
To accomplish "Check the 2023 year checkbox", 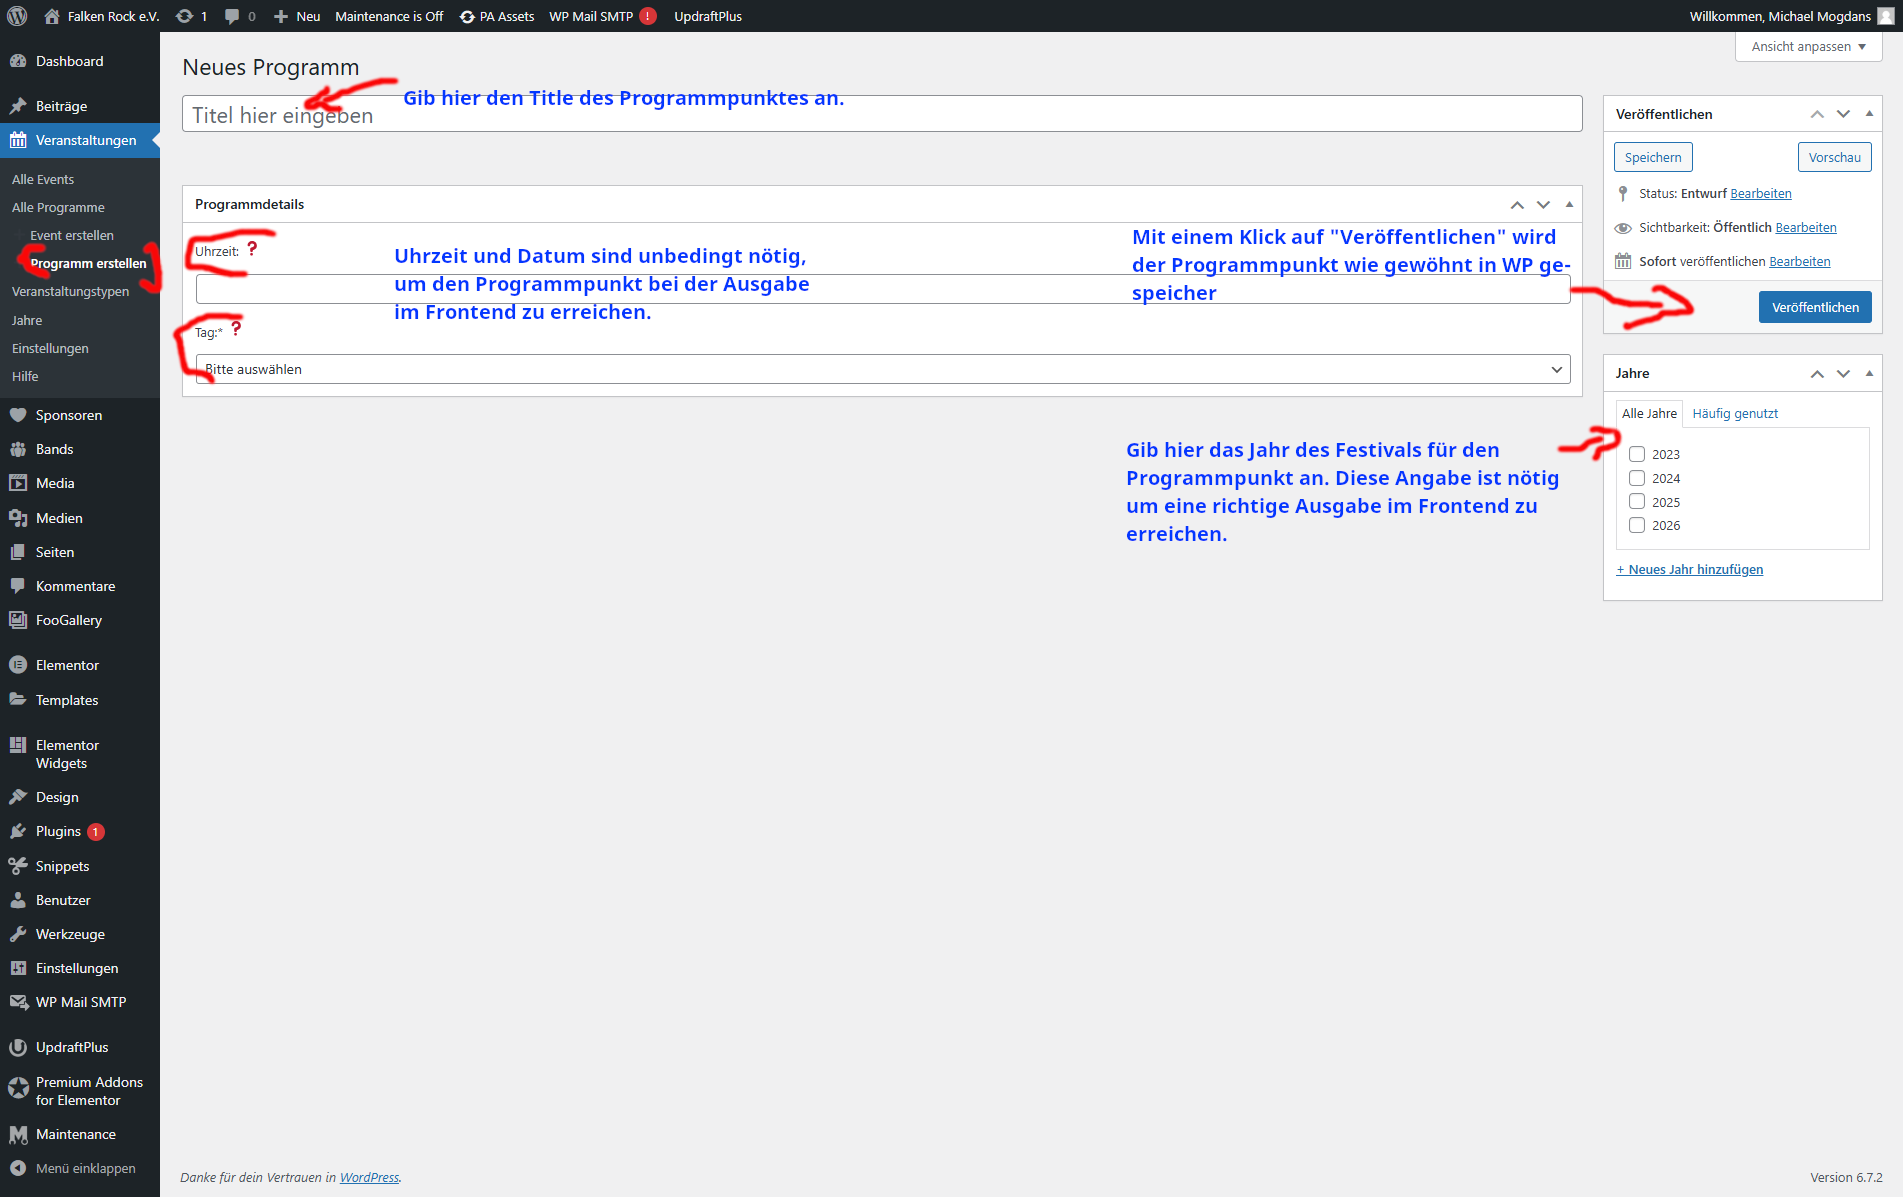I will 1637,454.
